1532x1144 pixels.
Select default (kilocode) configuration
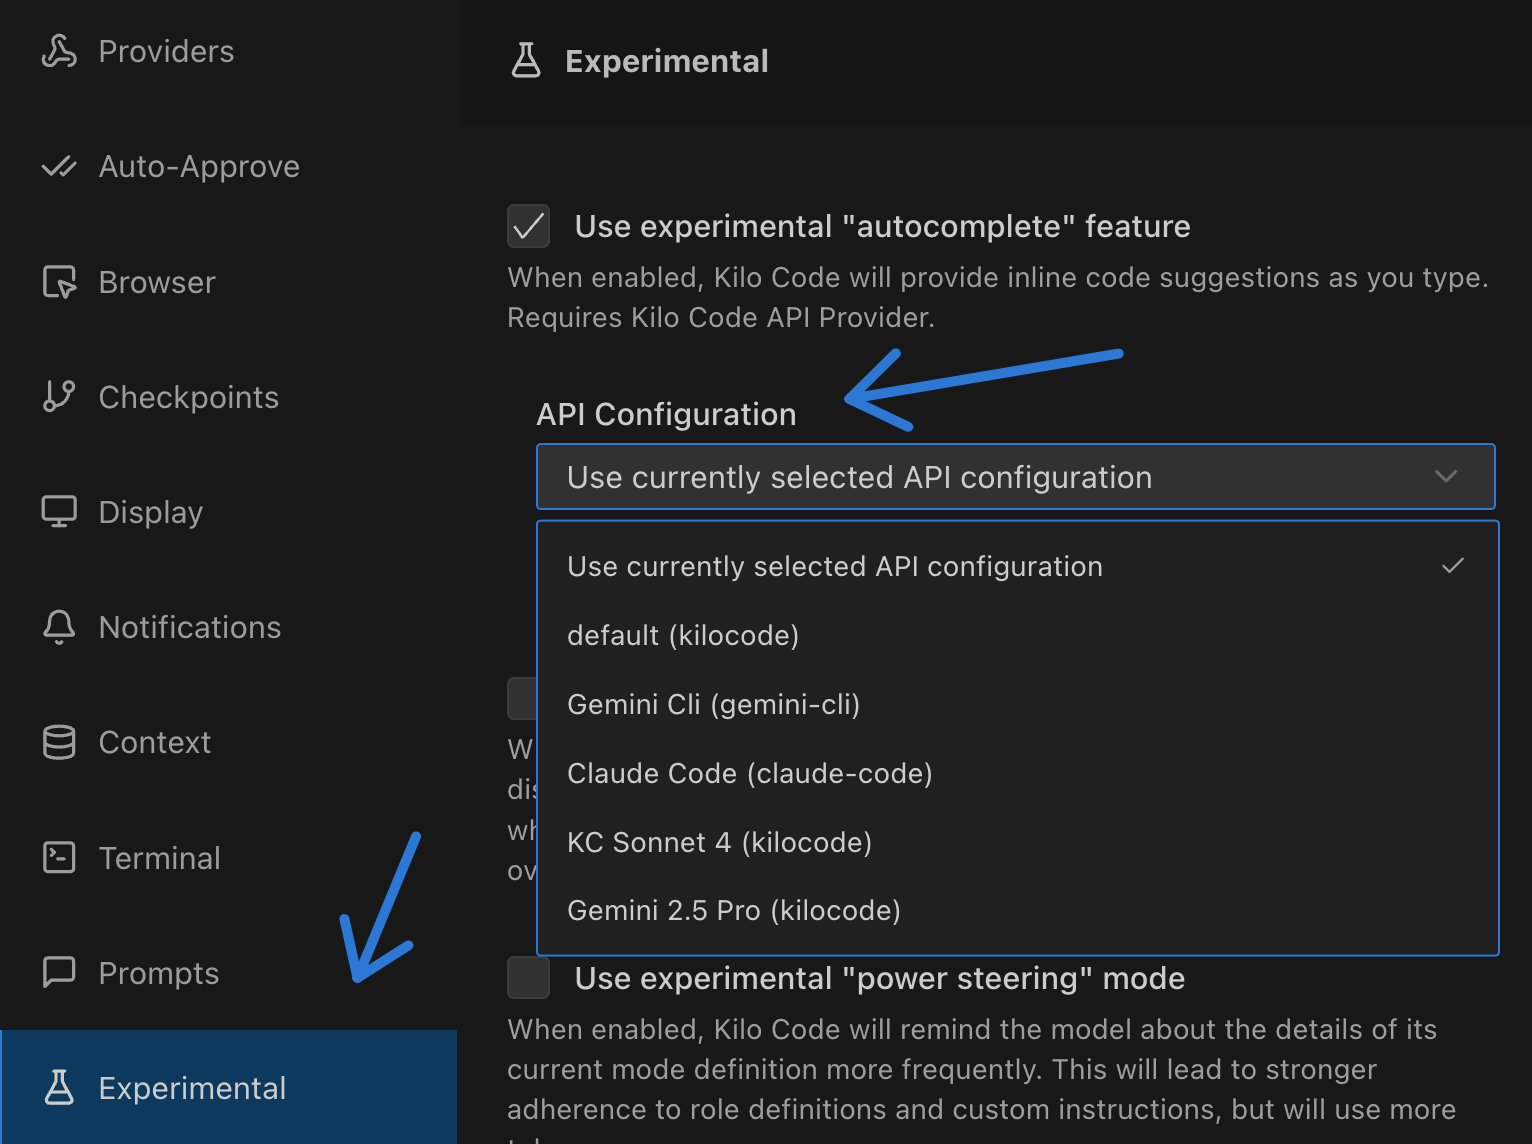point(1017,635)
